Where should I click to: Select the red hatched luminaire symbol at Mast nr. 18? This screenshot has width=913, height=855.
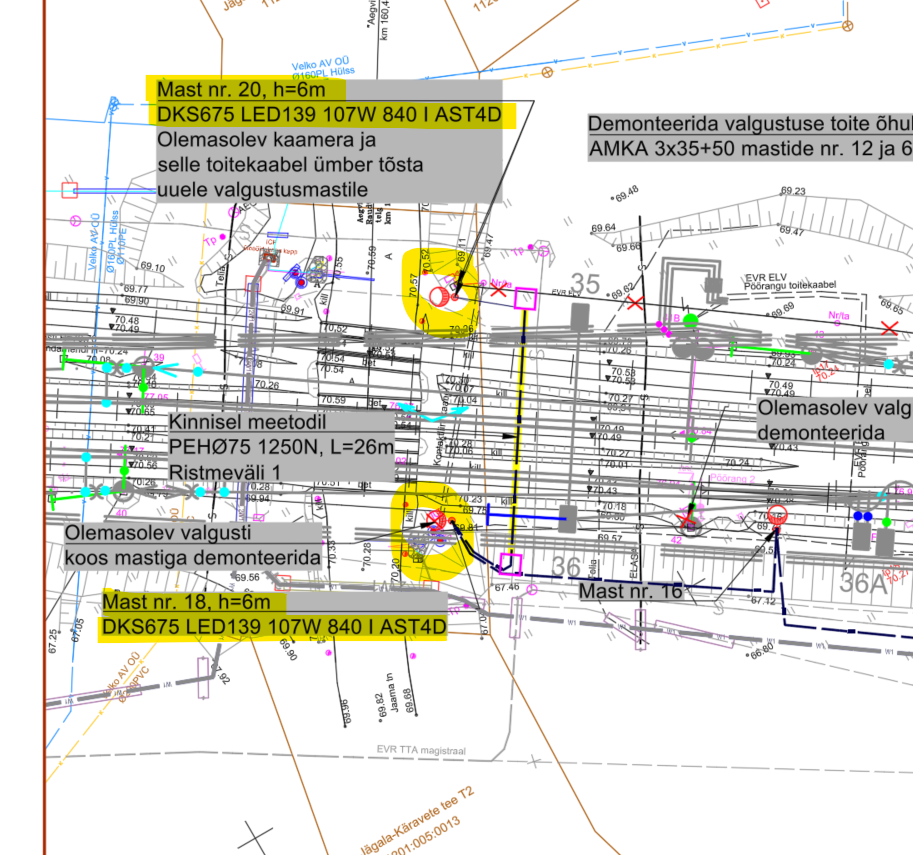coord(434,519)
